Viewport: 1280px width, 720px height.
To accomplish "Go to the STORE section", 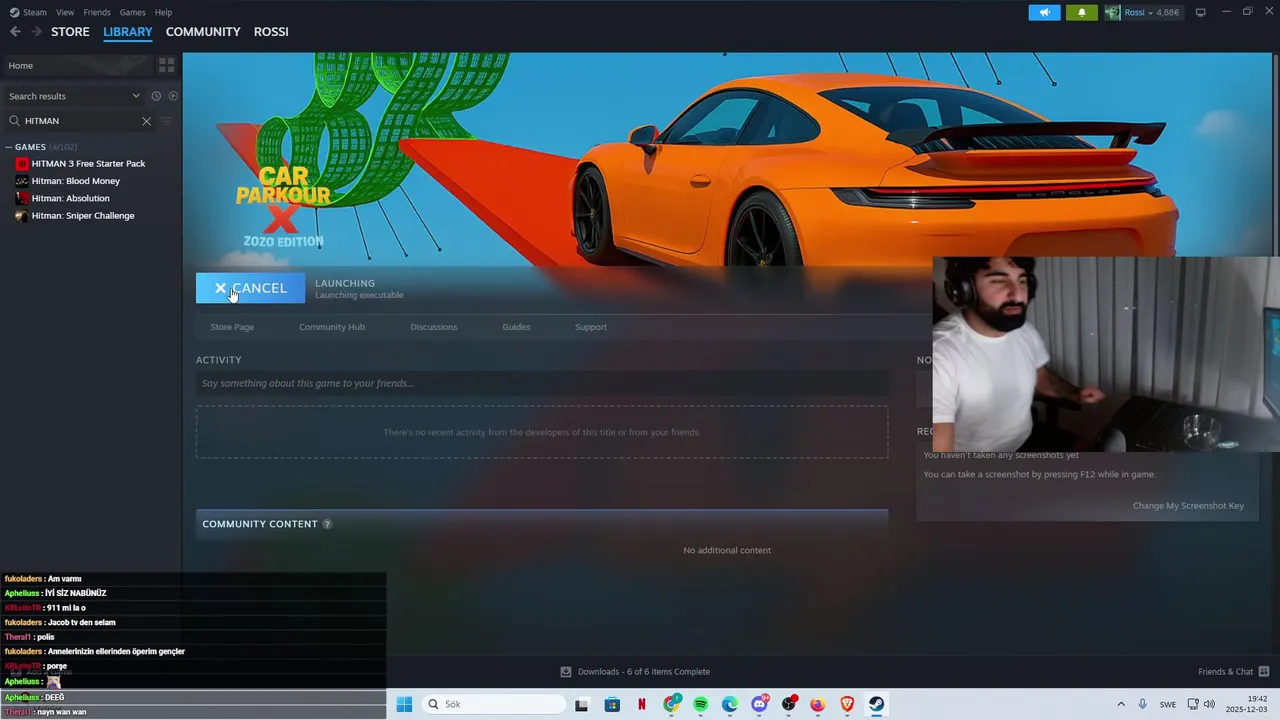I will tap(70, 32).
